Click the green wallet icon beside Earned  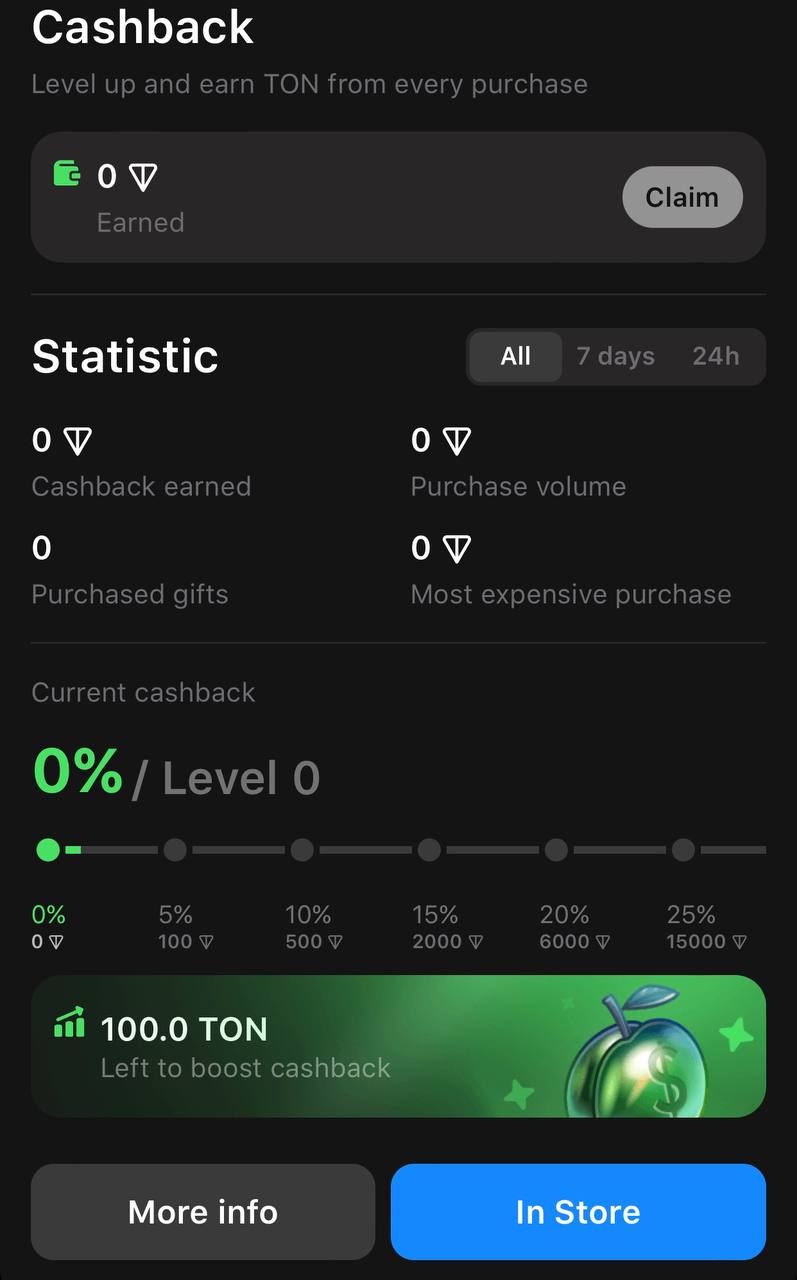[67, 173]
